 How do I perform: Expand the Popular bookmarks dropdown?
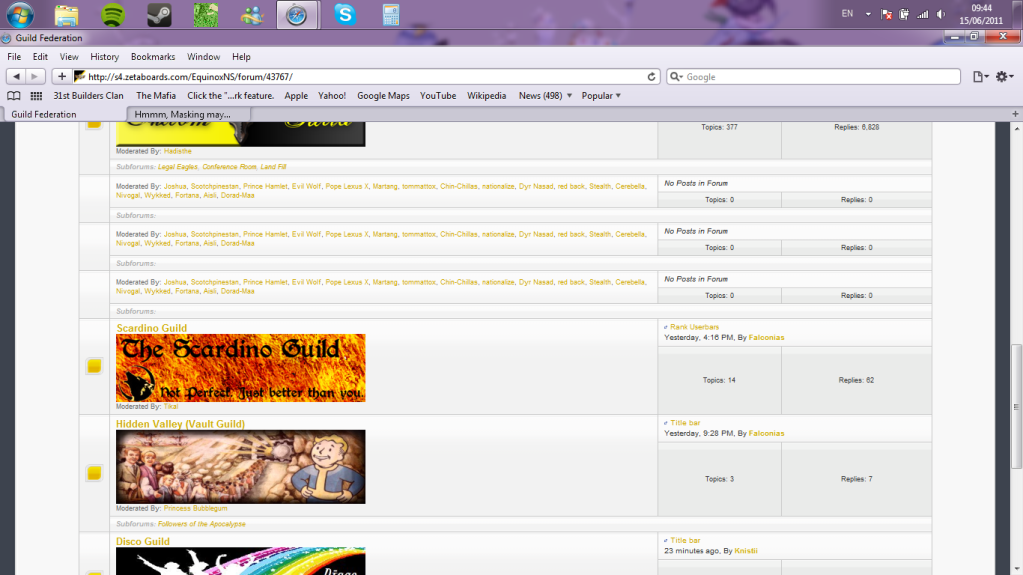point(601,96)
